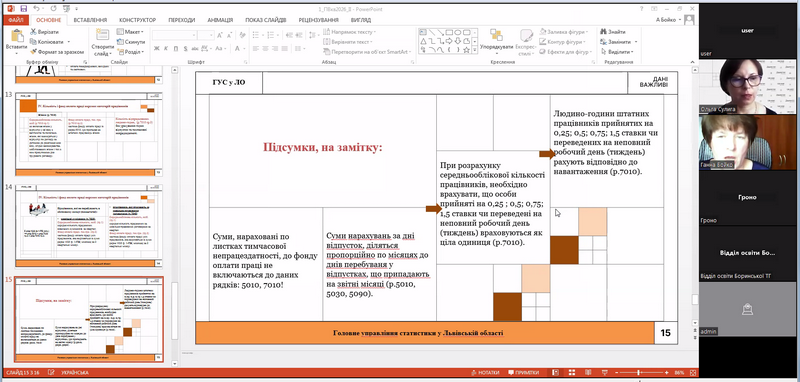Activate Format Painter (Формат за зразком)
This screenshot has width=800, height=382.
point(57,52)
